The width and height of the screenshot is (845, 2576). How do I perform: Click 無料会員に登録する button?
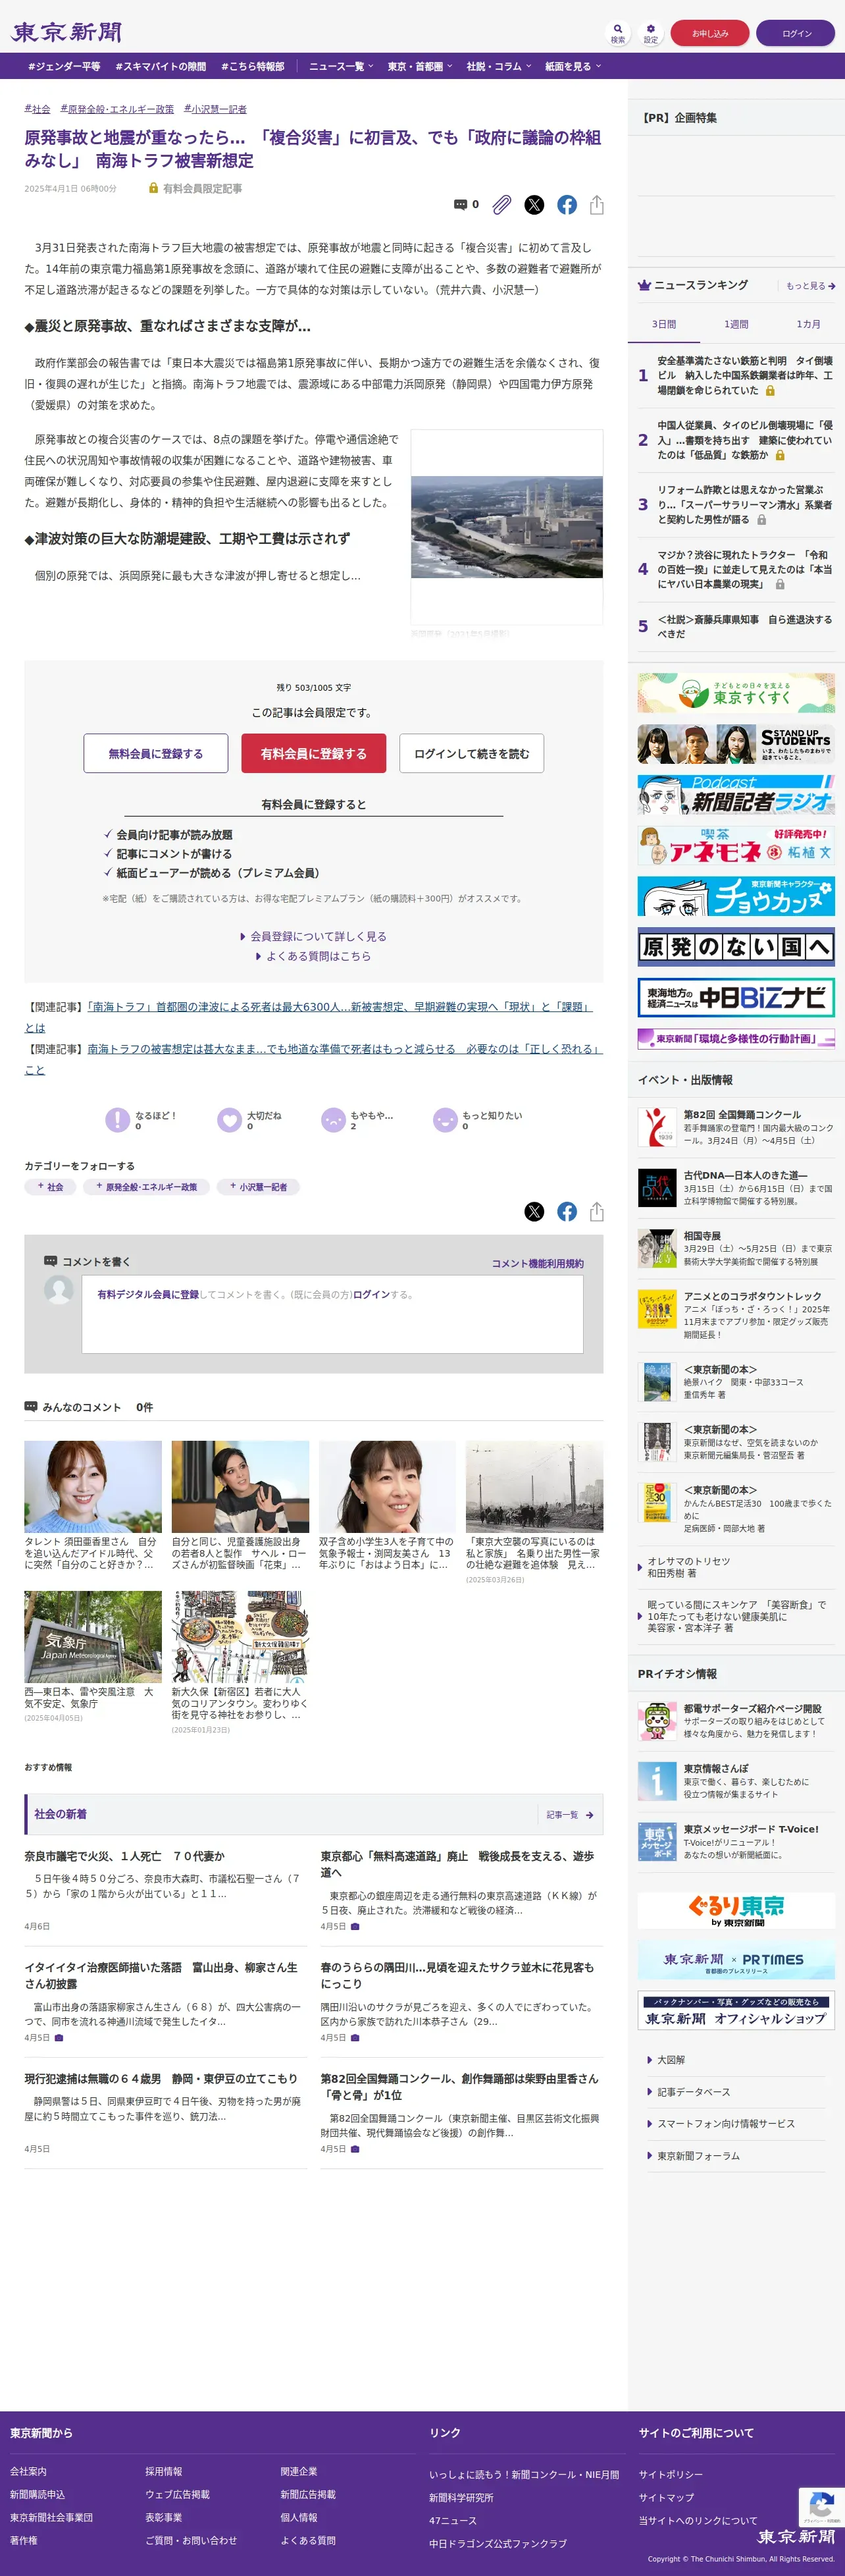tap(156, 753)
